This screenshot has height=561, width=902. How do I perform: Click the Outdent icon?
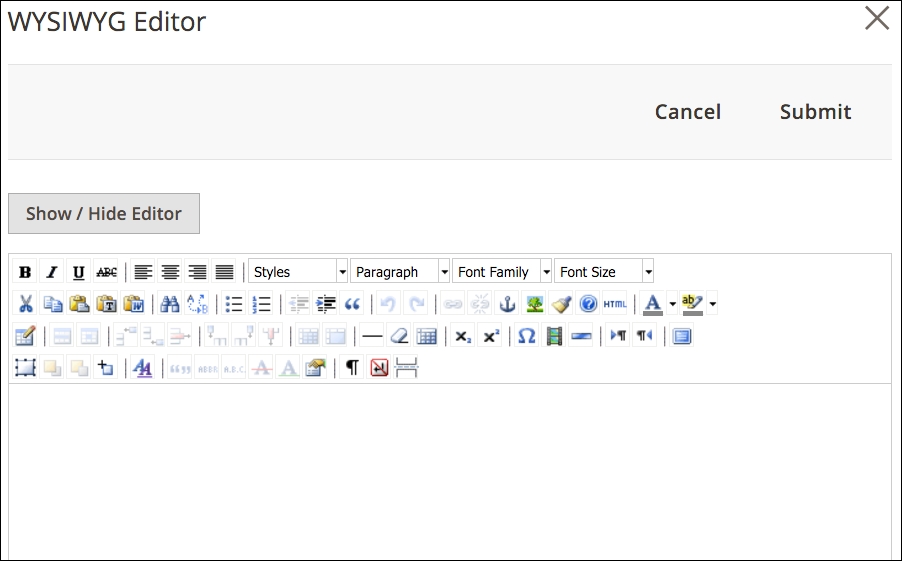click(299, 304)
